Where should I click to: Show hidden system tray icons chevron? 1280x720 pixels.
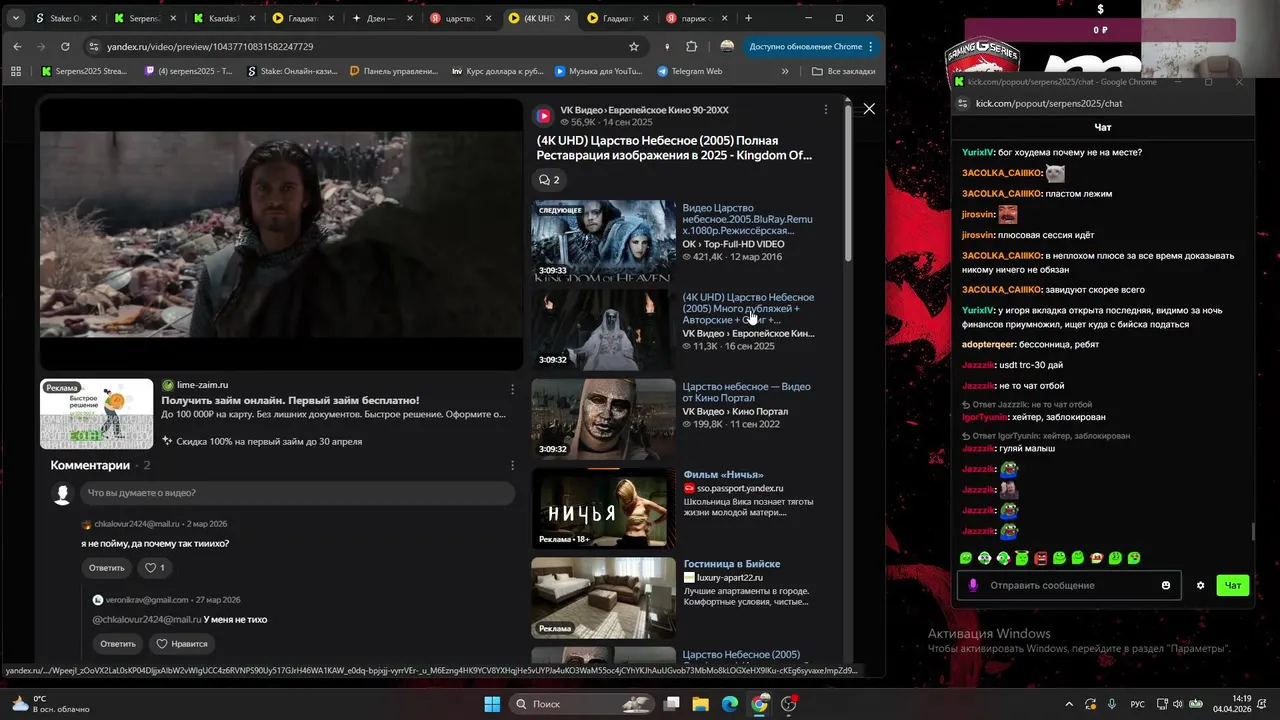[x=1069, y=704]
